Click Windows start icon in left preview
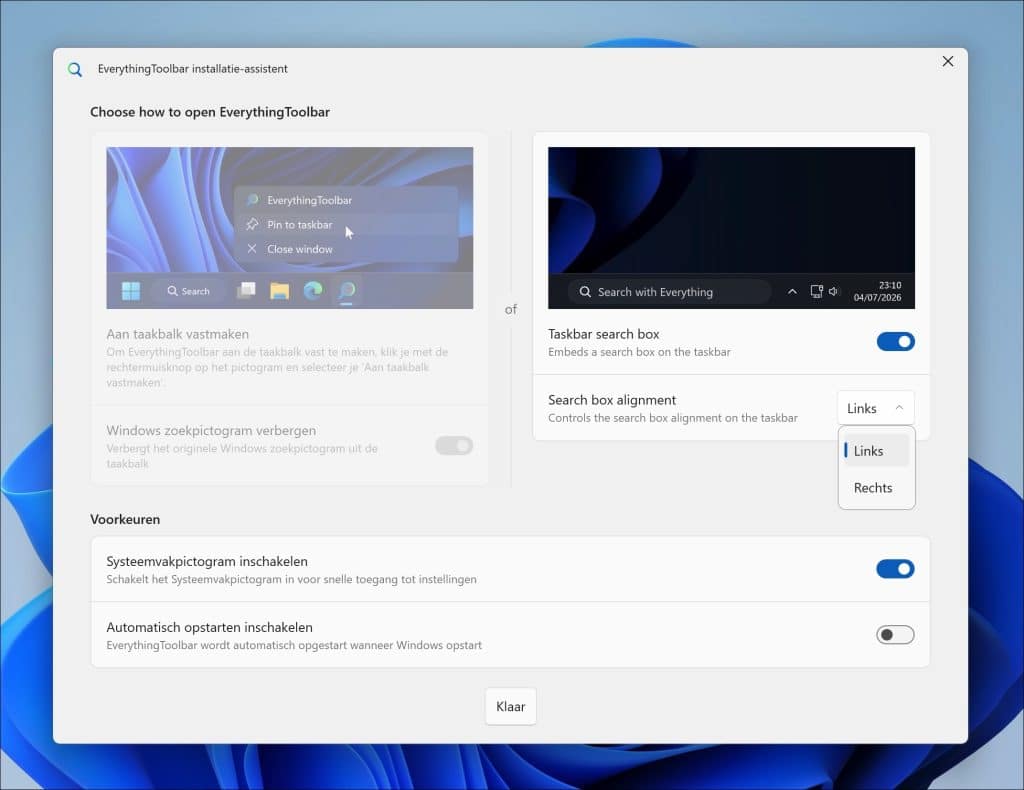The height and width of the screenshot is (790, 1024). point(131,291)
